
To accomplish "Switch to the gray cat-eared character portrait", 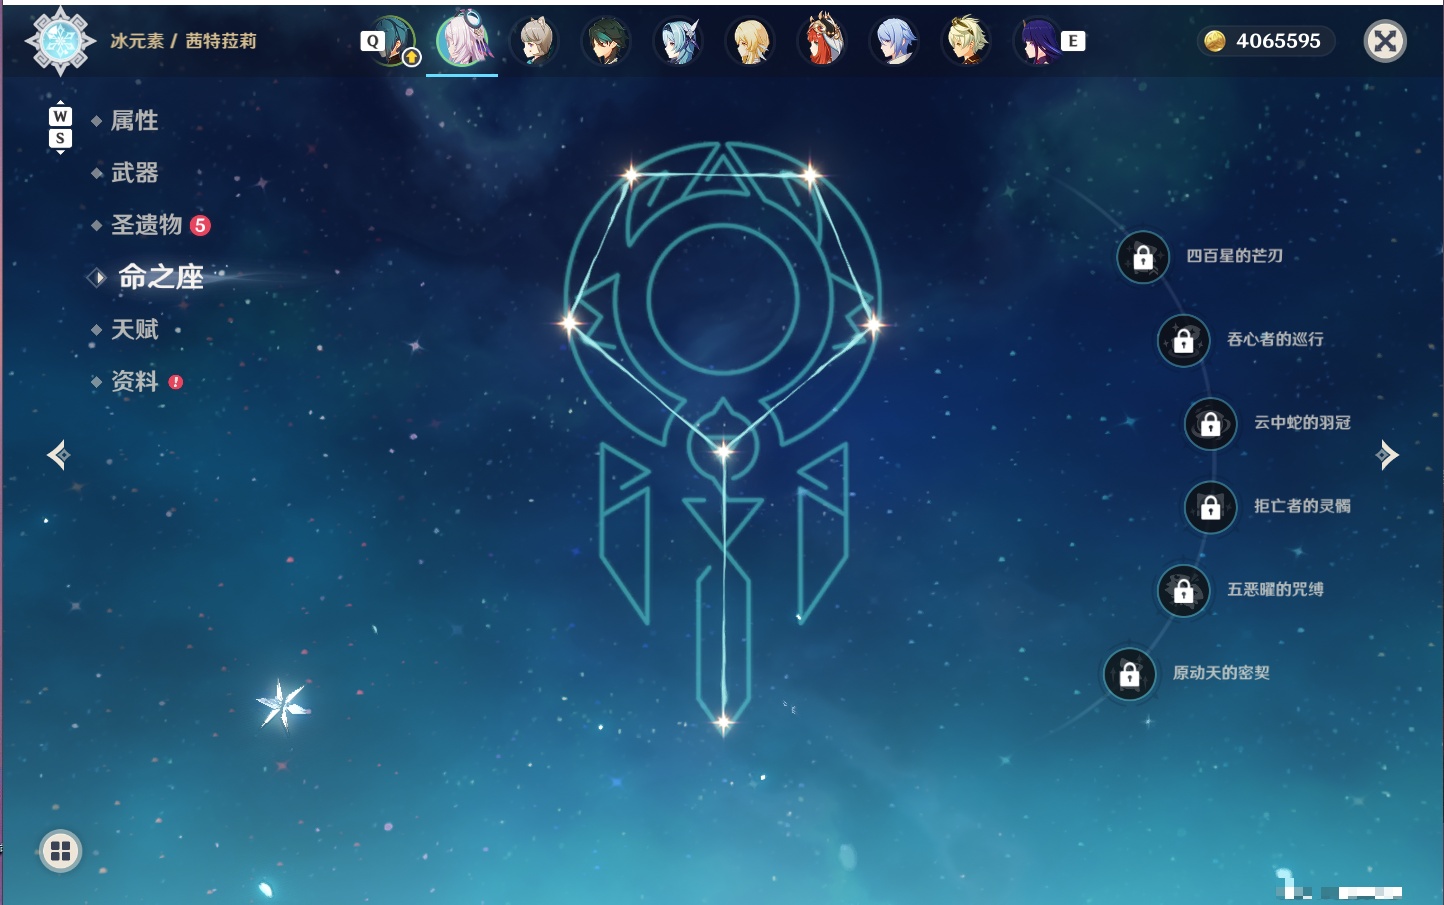I will (x=535, y=41).
